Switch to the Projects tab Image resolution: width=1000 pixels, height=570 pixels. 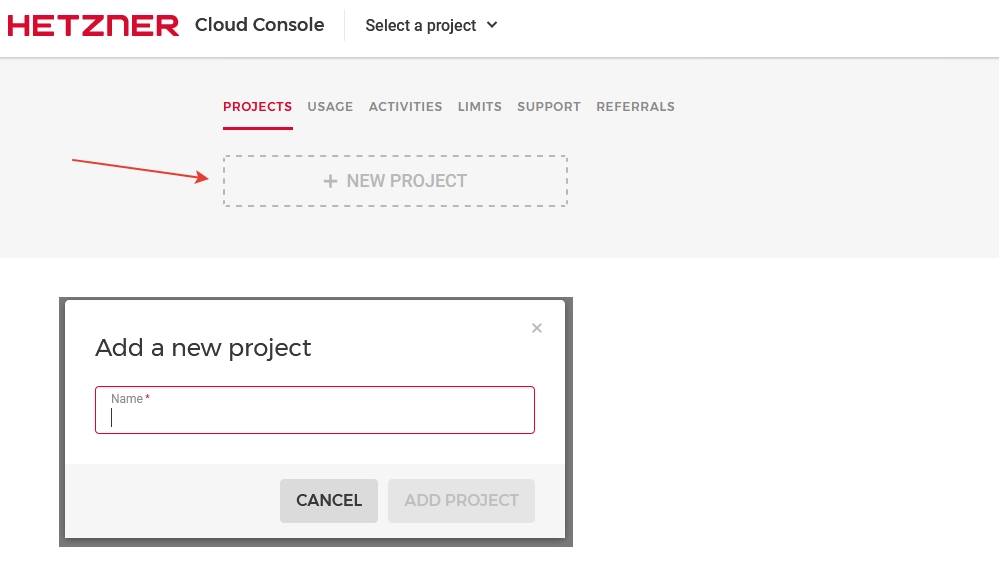[257, 107]
